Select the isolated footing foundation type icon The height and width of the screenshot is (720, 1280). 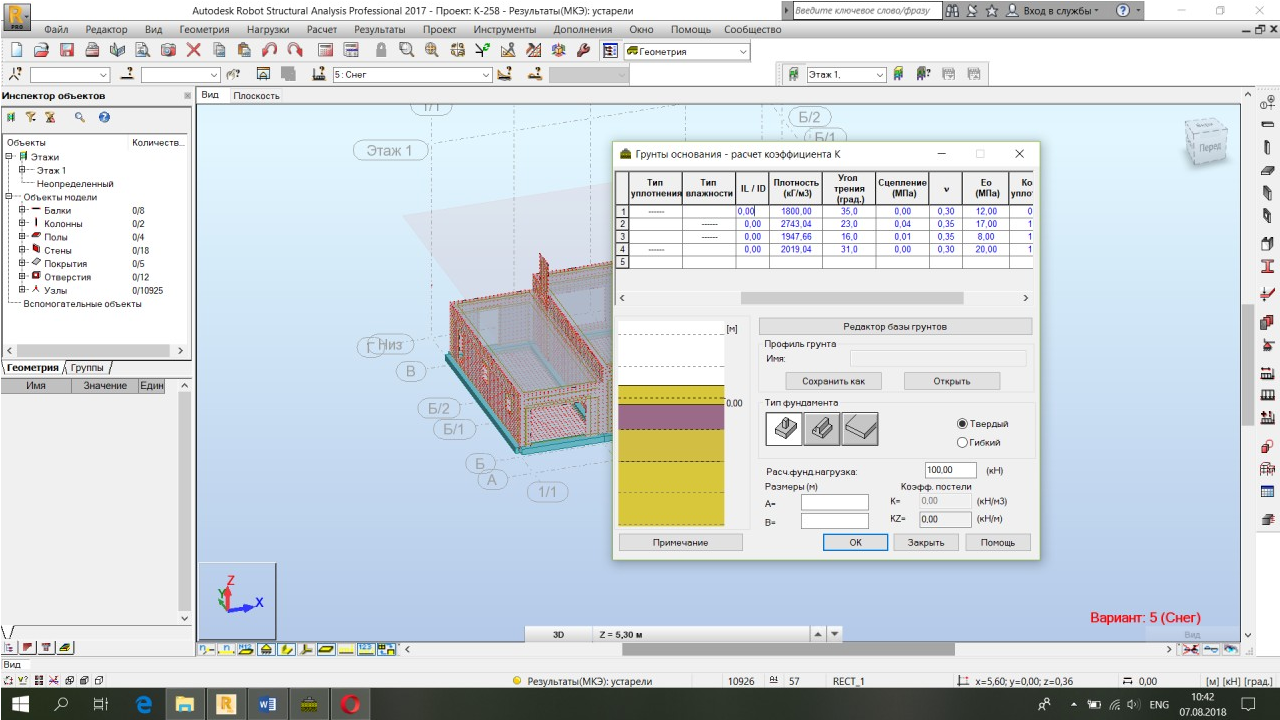(x=784, y=428)
